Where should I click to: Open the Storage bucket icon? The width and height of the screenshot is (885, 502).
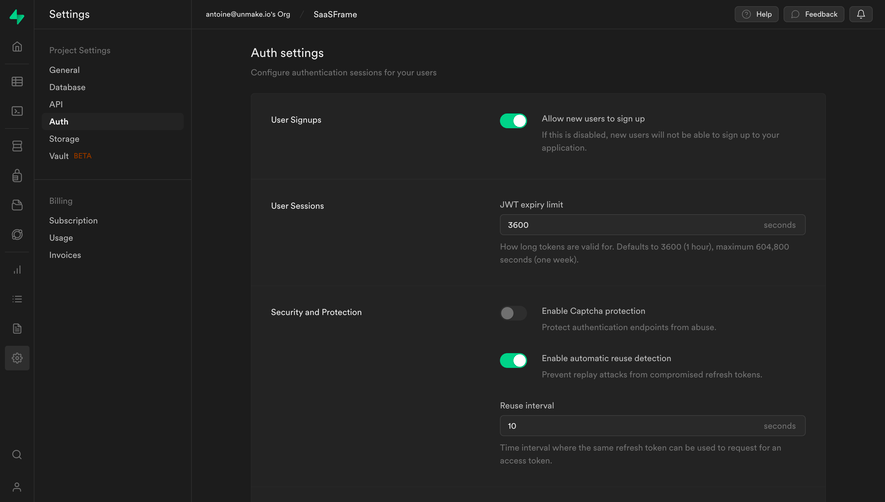point(17,205)
